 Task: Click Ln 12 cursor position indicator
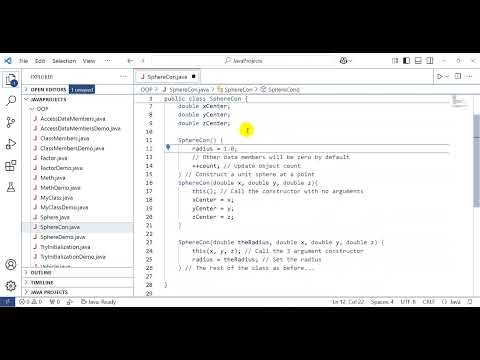pyautogui.click(x=348, y=302)
